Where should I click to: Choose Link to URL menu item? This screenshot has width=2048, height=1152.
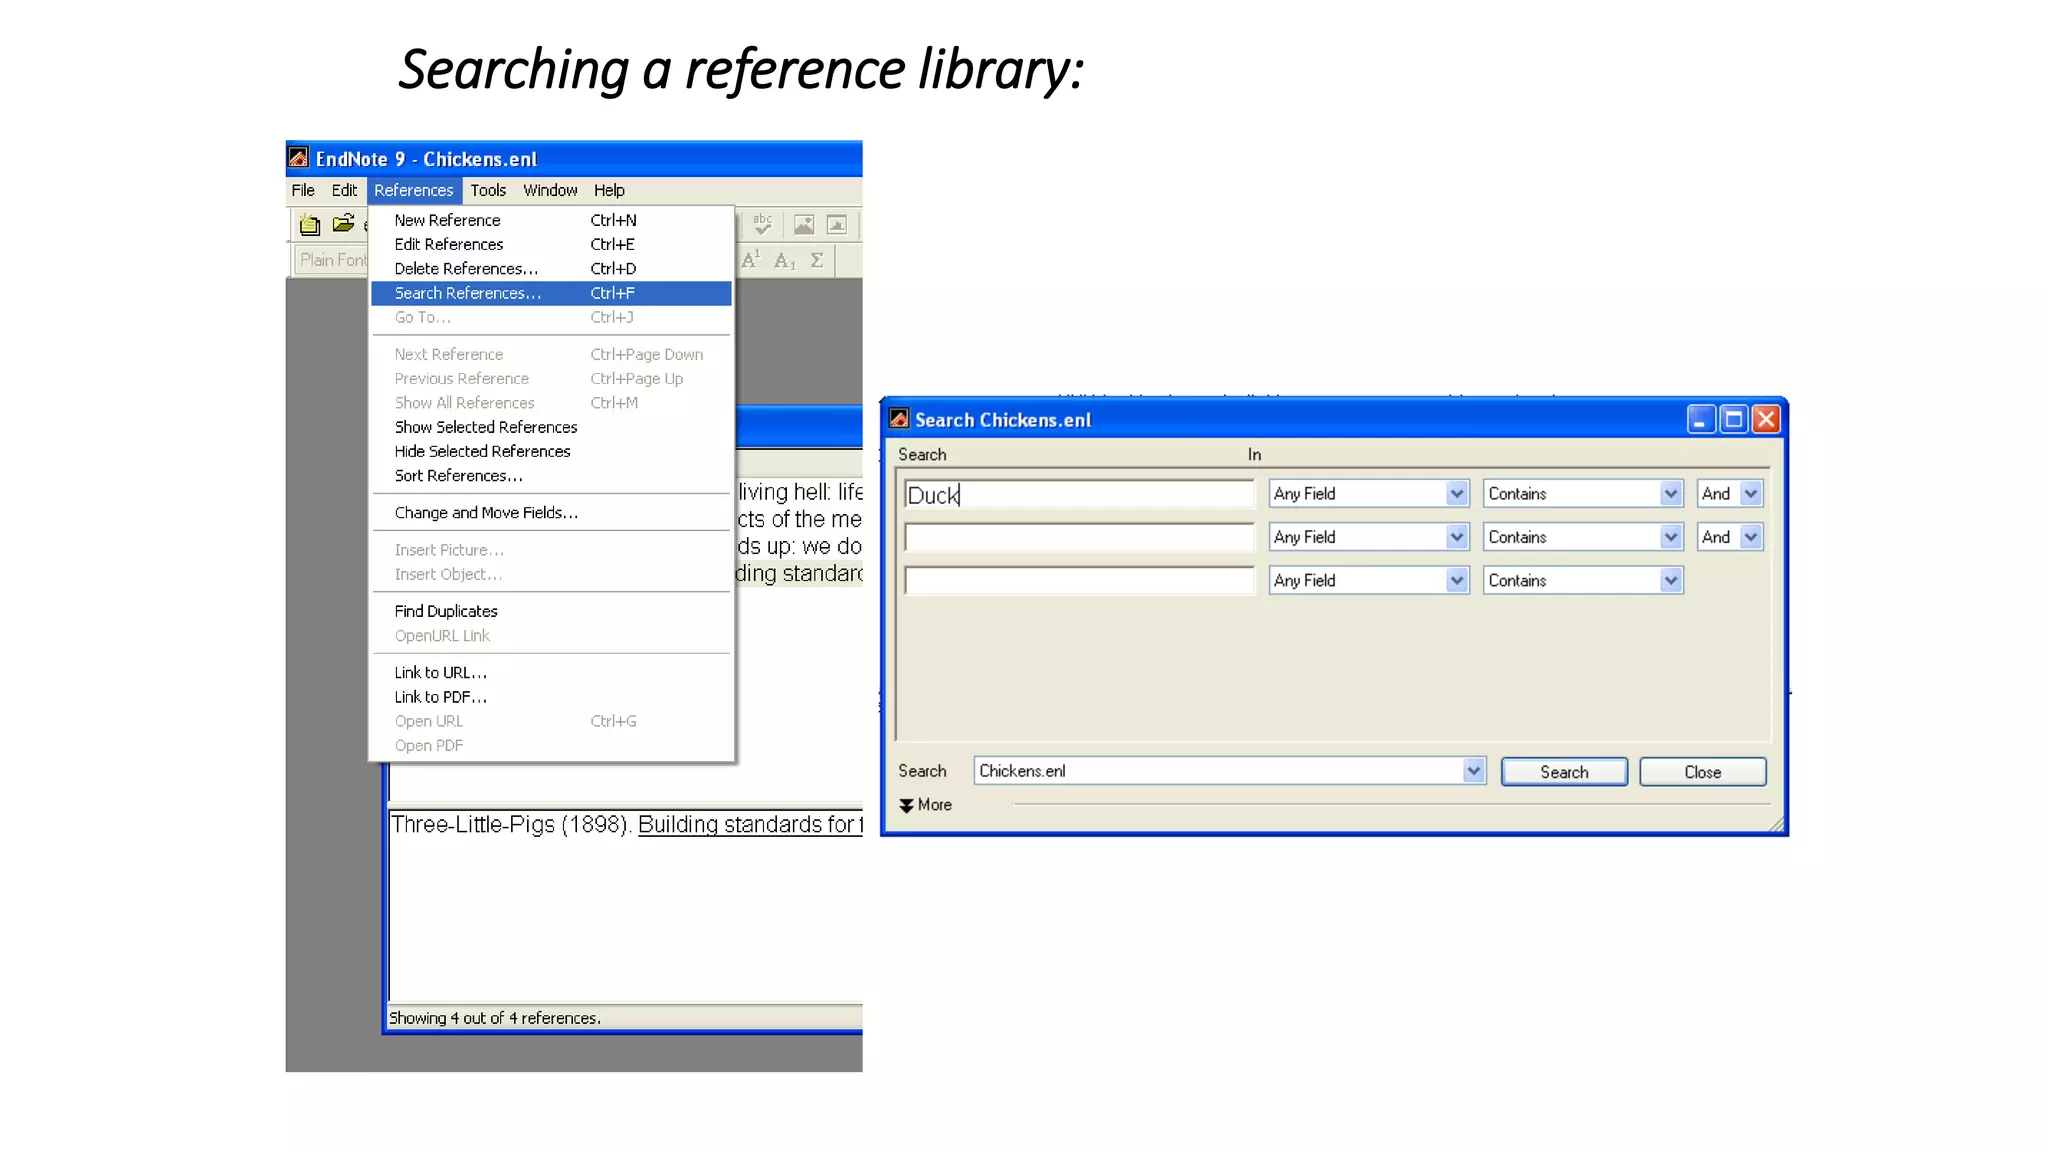coord(551,673)
